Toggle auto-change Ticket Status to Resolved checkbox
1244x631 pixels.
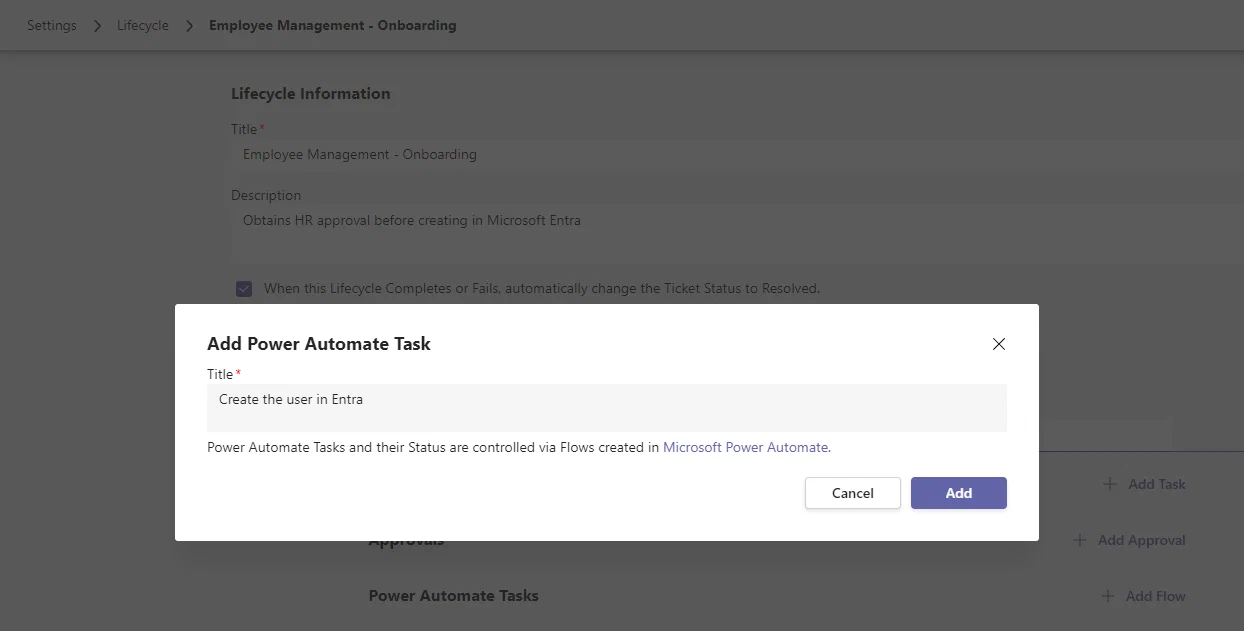pos(244,289)
